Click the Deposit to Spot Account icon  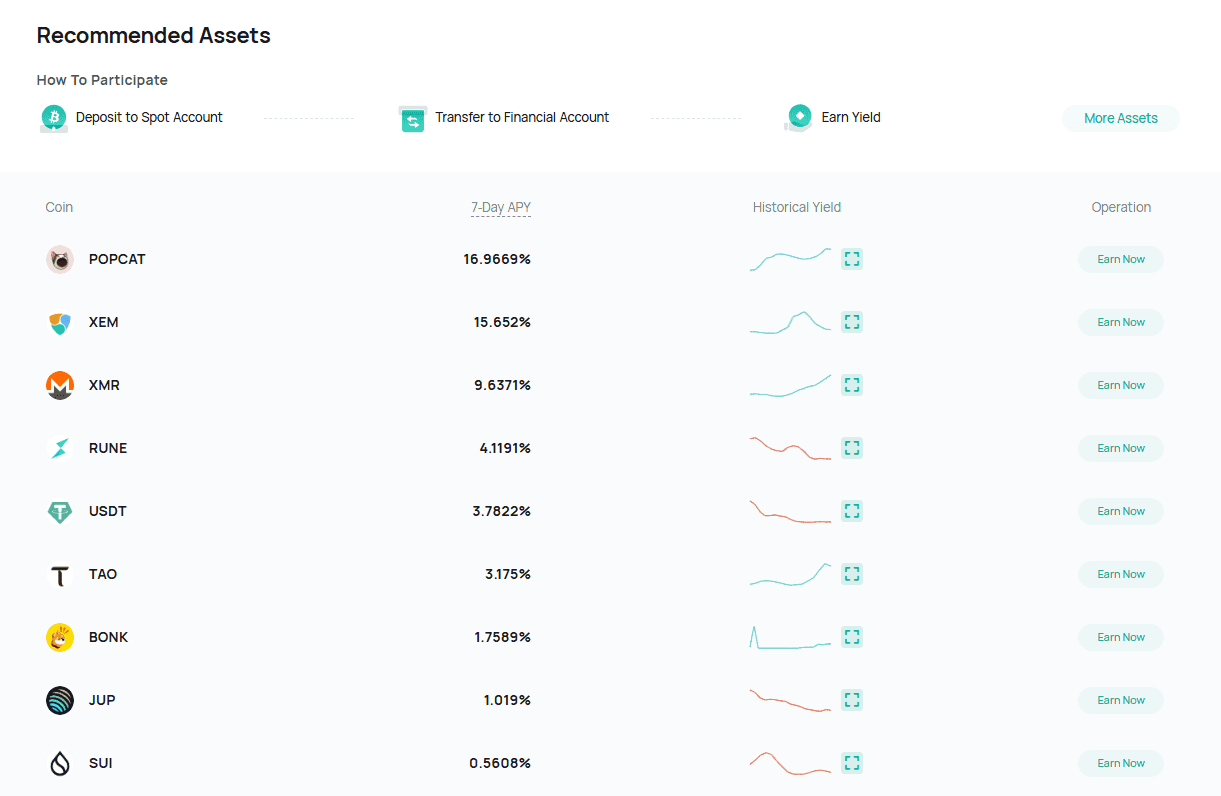53,118
